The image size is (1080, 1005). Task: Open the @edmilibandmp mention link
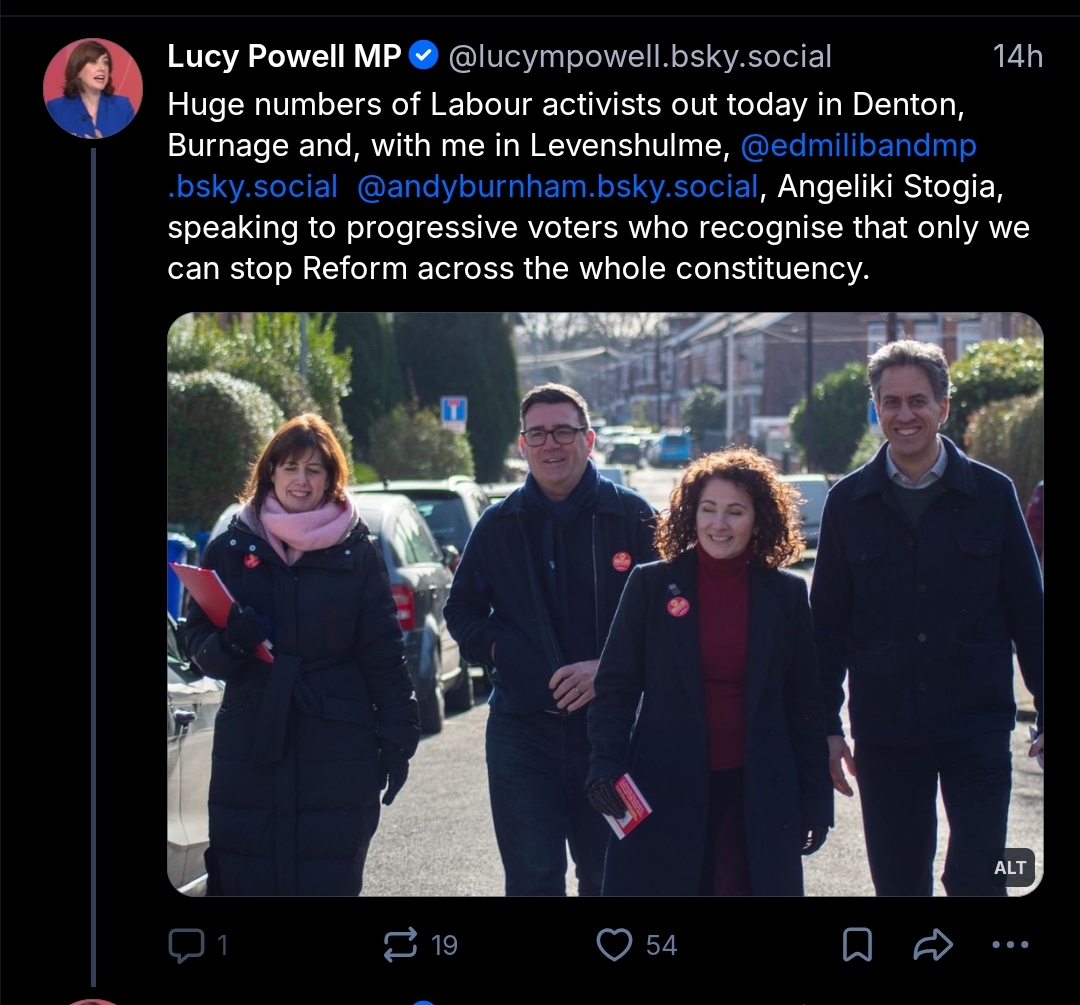[858, 145]
